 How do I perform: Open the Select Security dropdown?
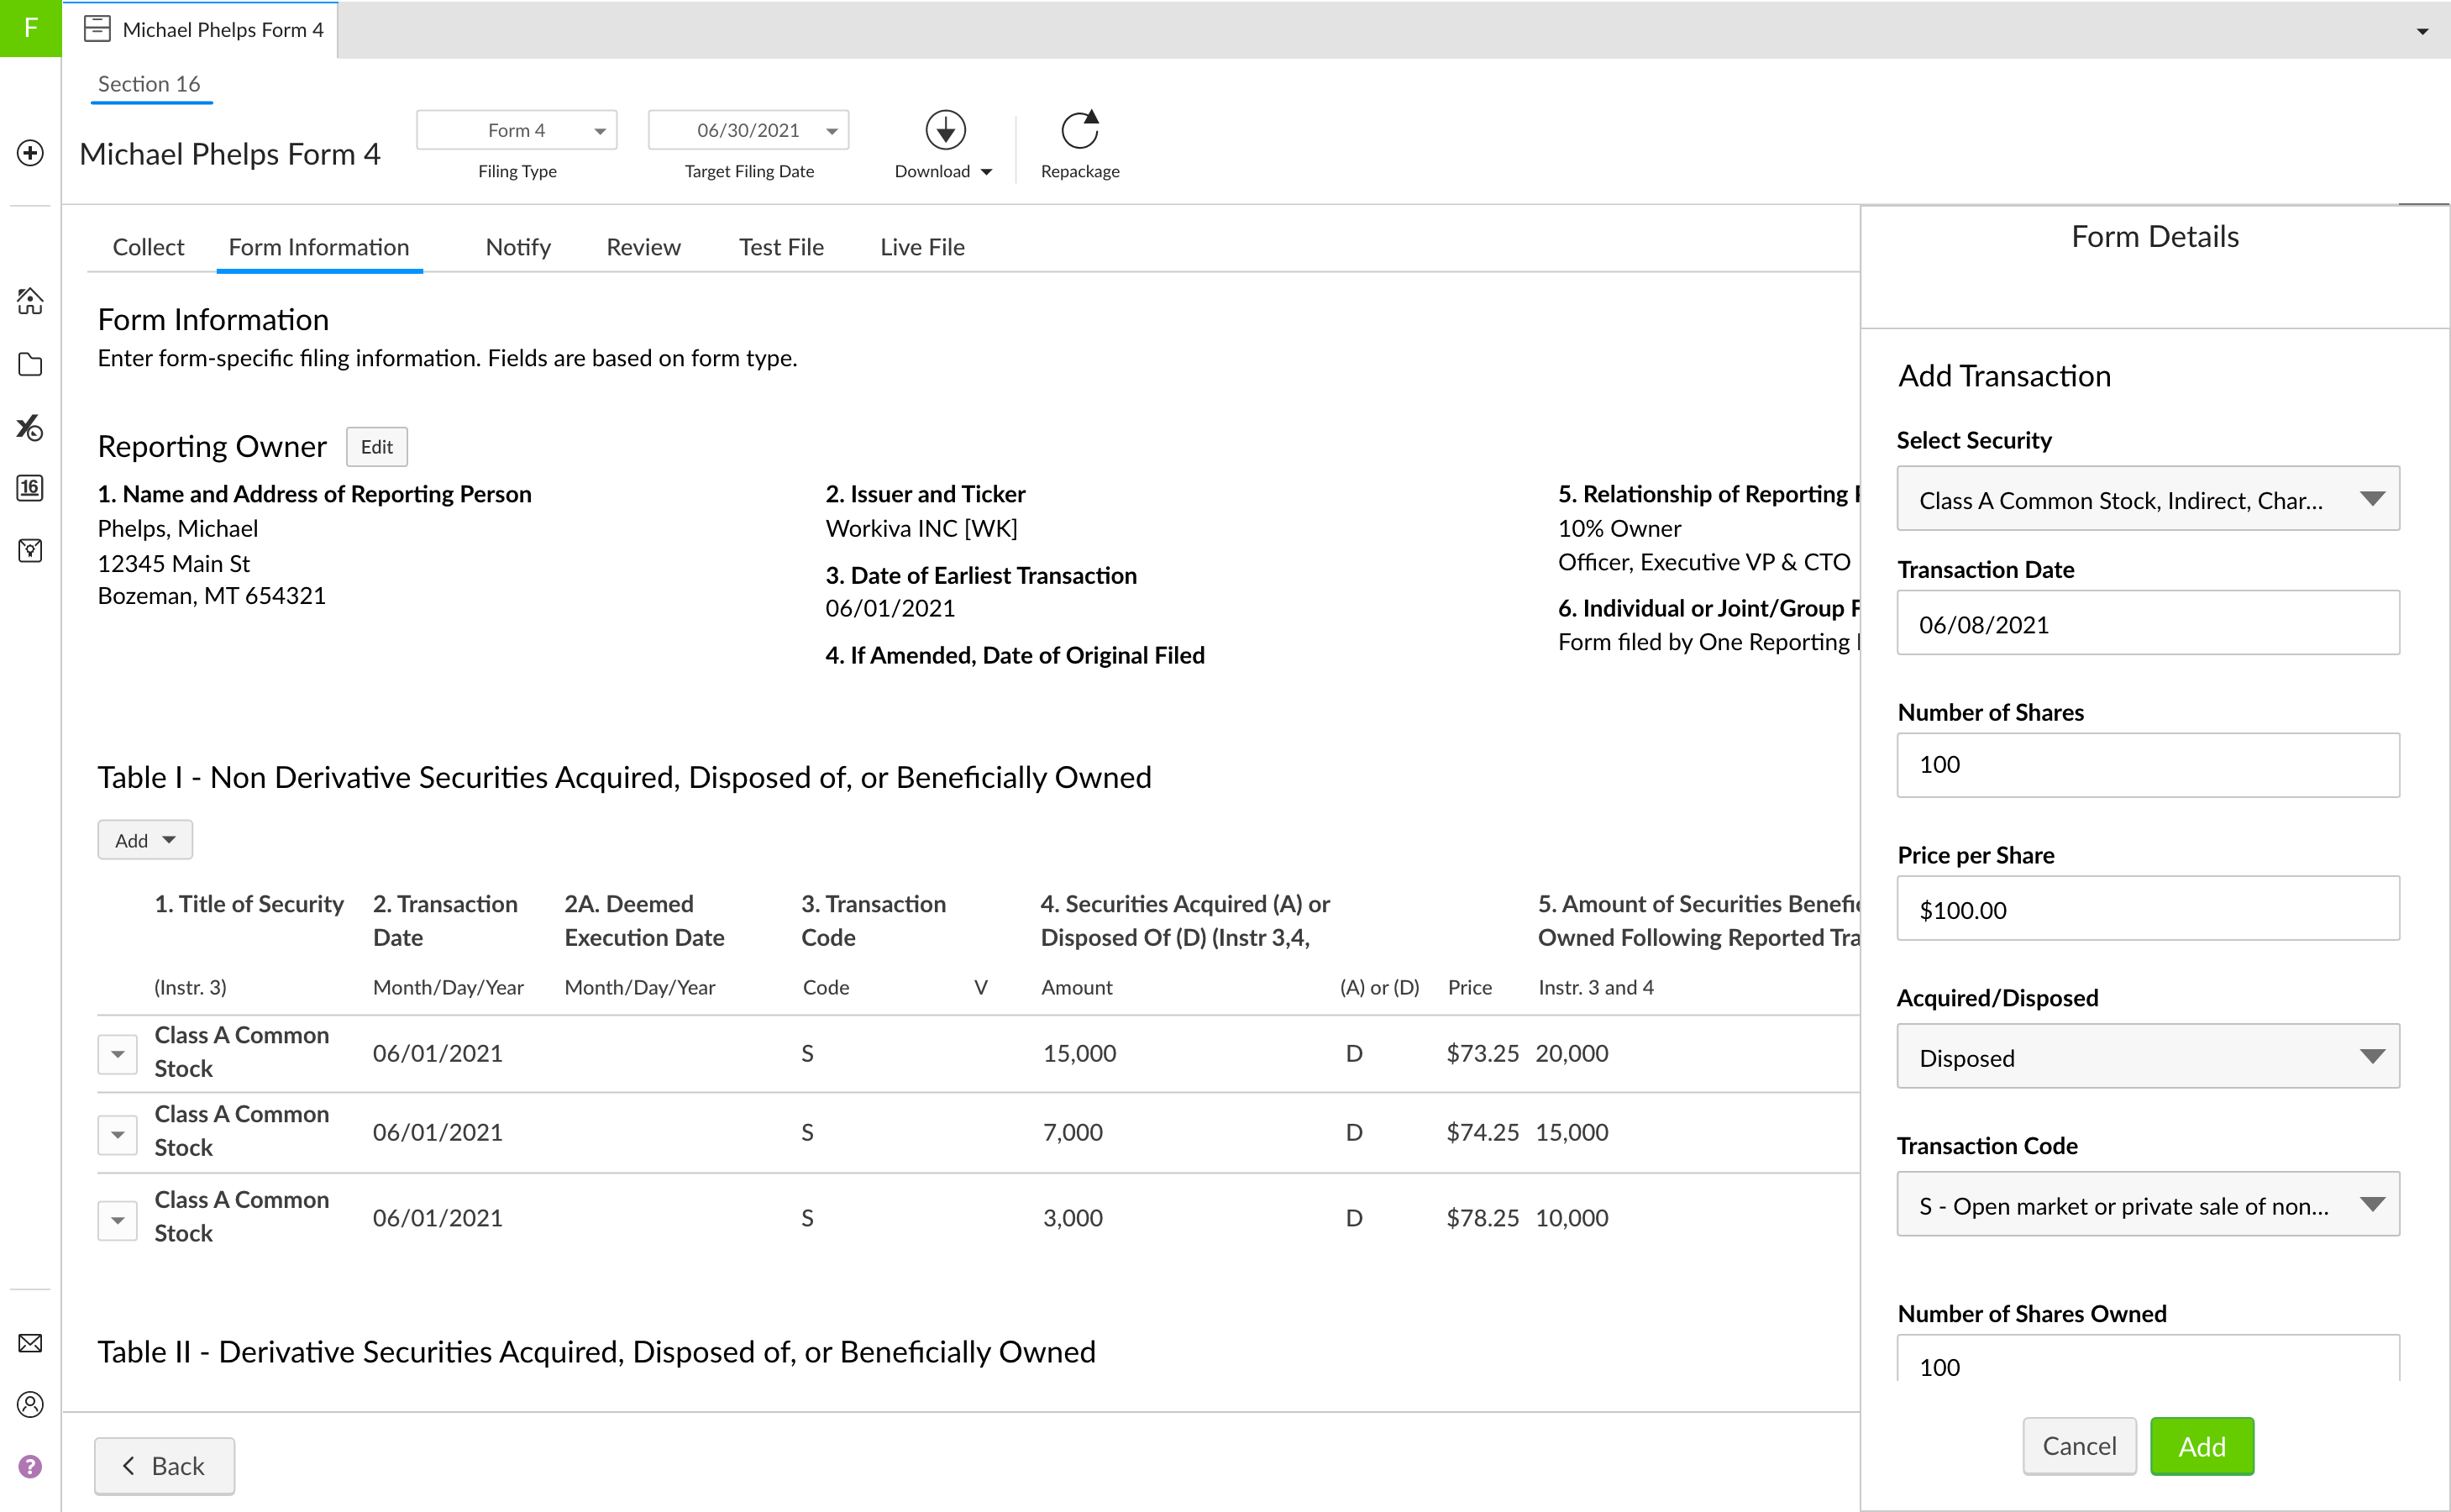coord(2148,499)
